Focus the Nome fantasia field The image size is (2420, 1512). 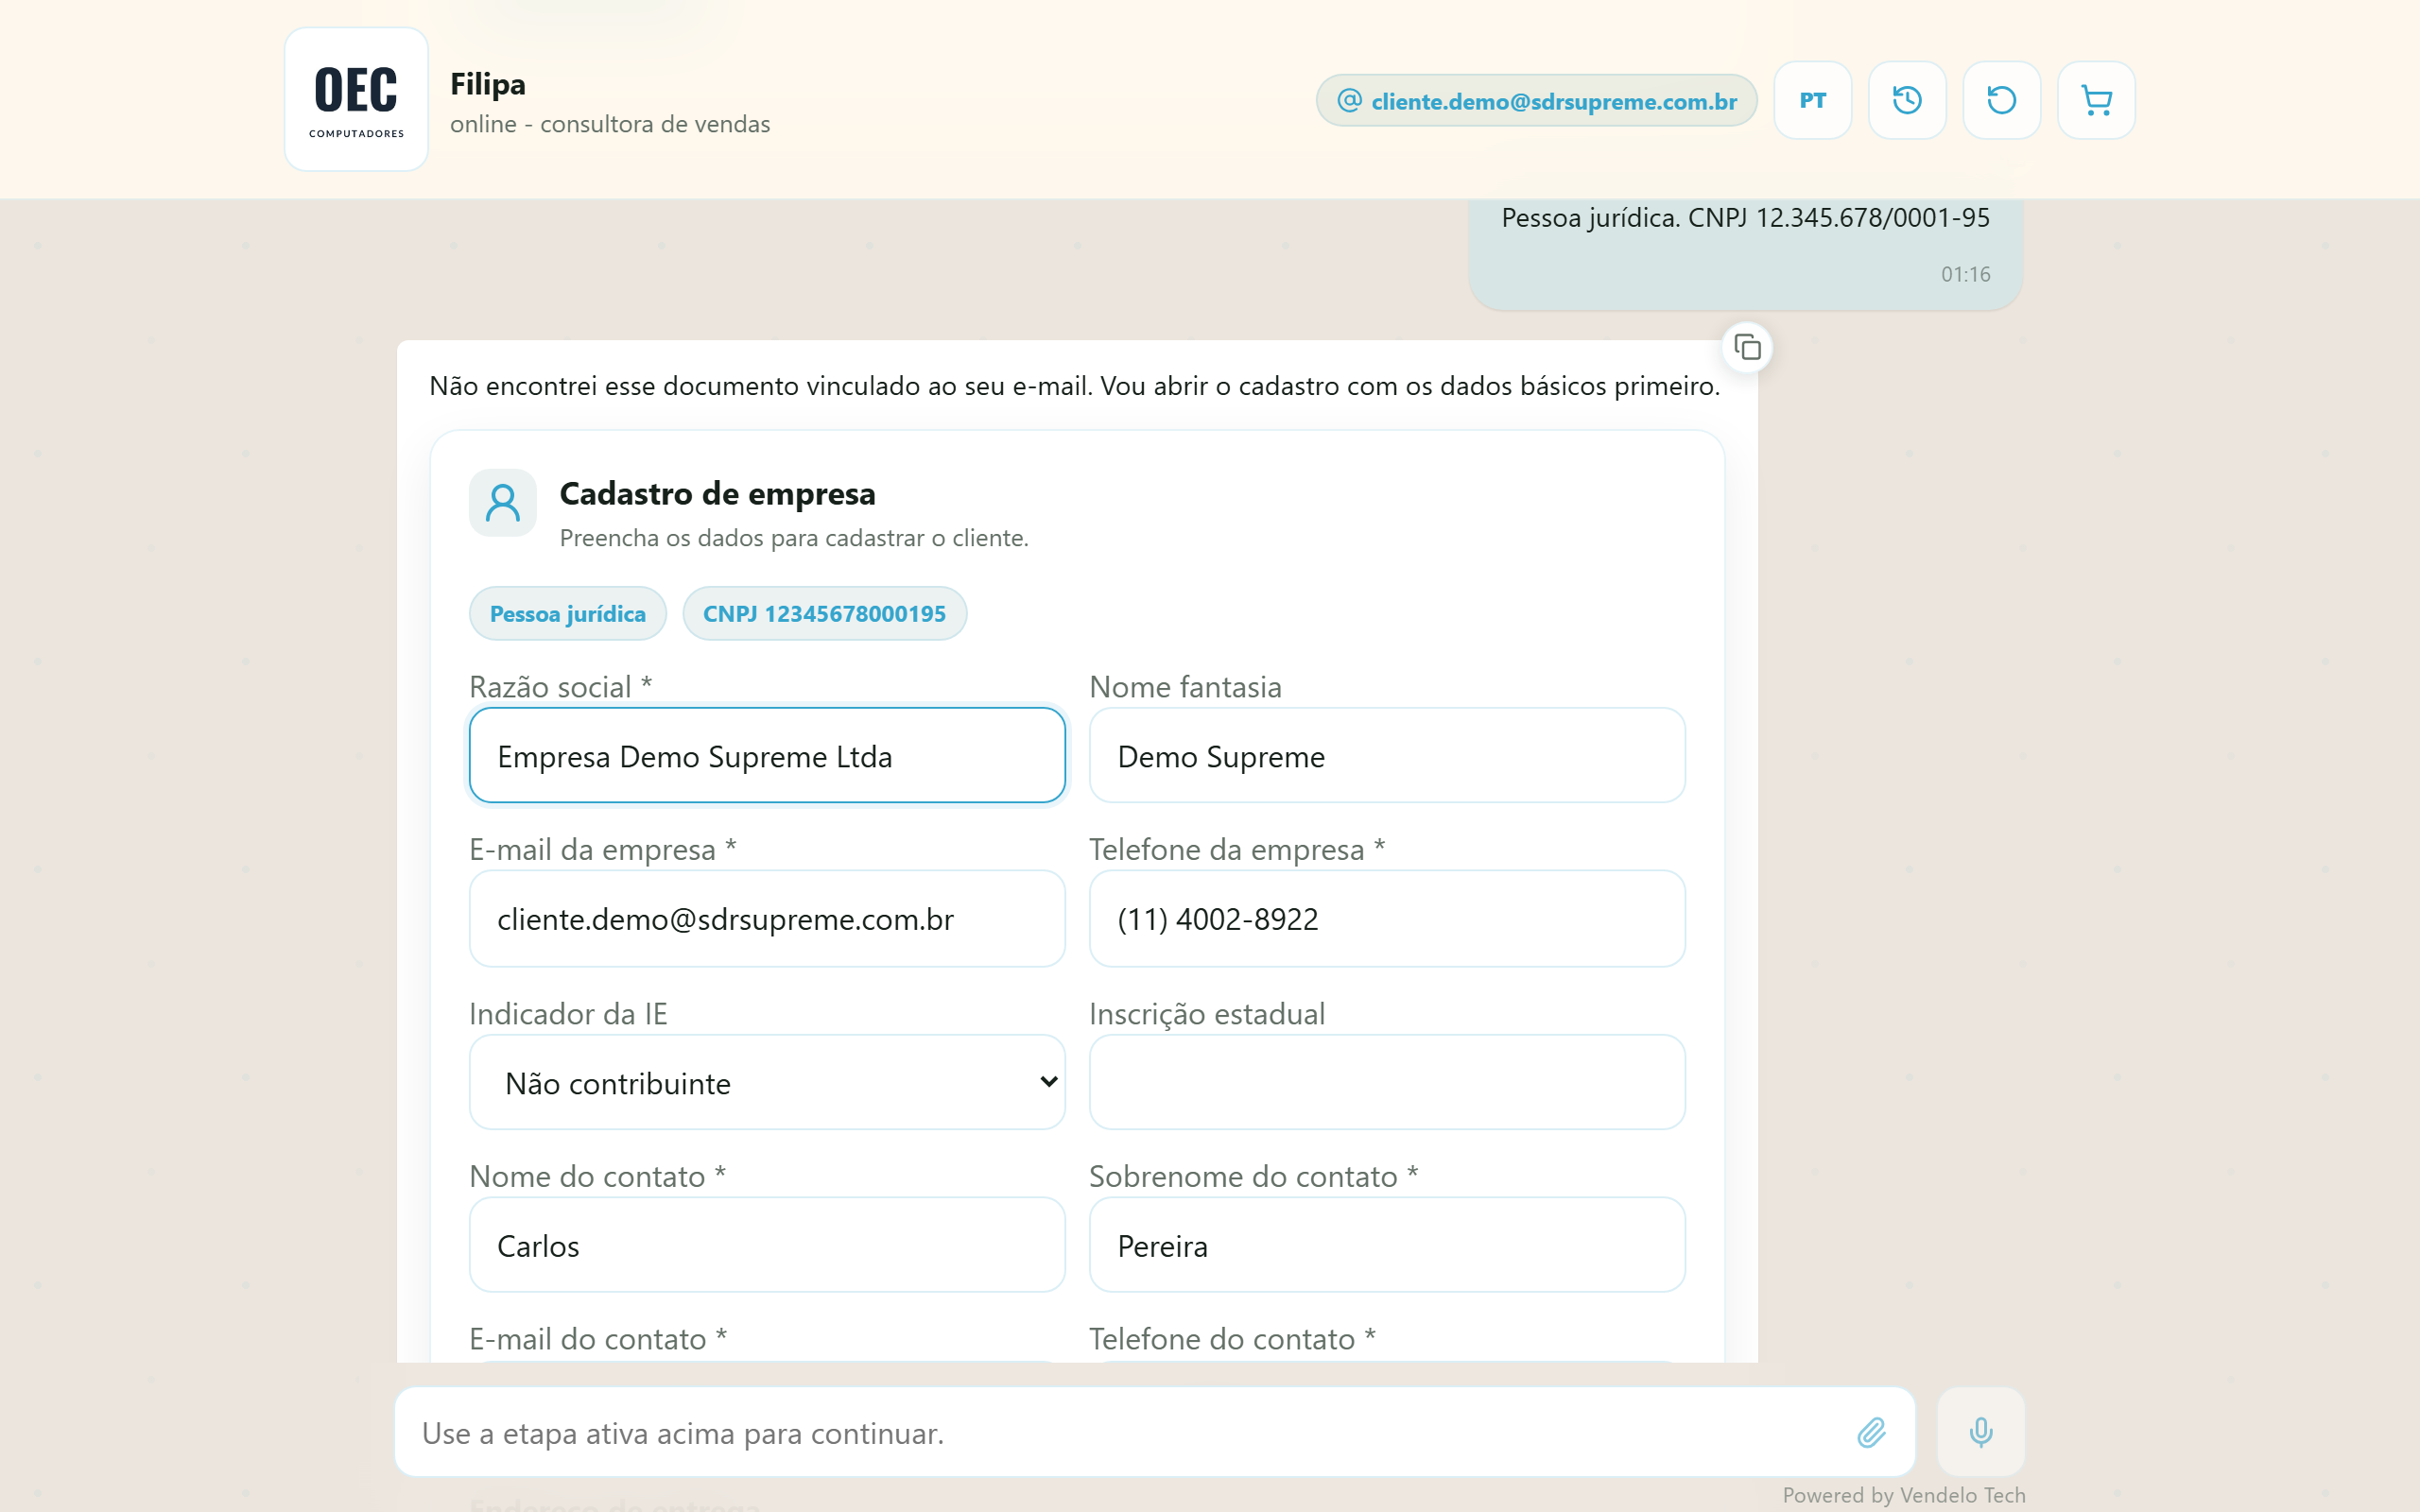click(x=1387, y=755)
